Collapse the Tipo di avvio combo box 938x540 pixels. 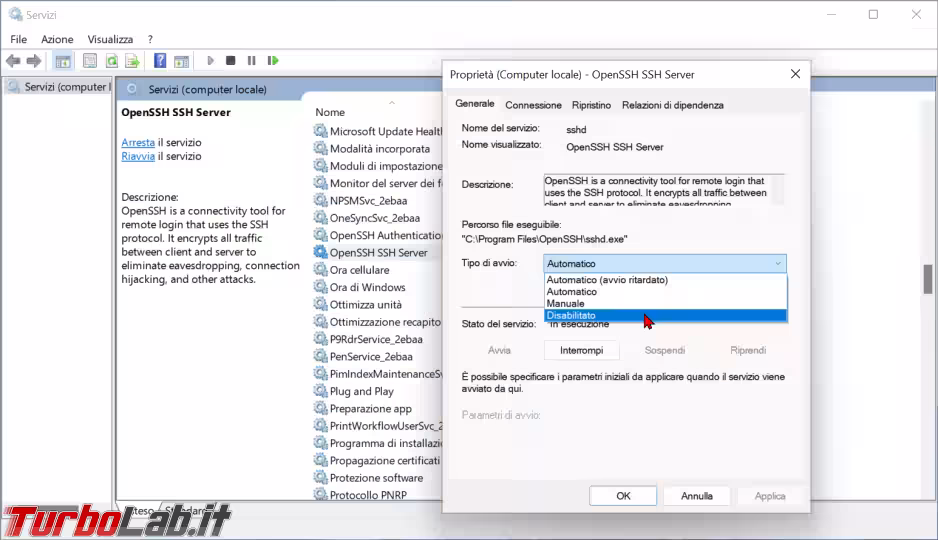coord(777,264)
